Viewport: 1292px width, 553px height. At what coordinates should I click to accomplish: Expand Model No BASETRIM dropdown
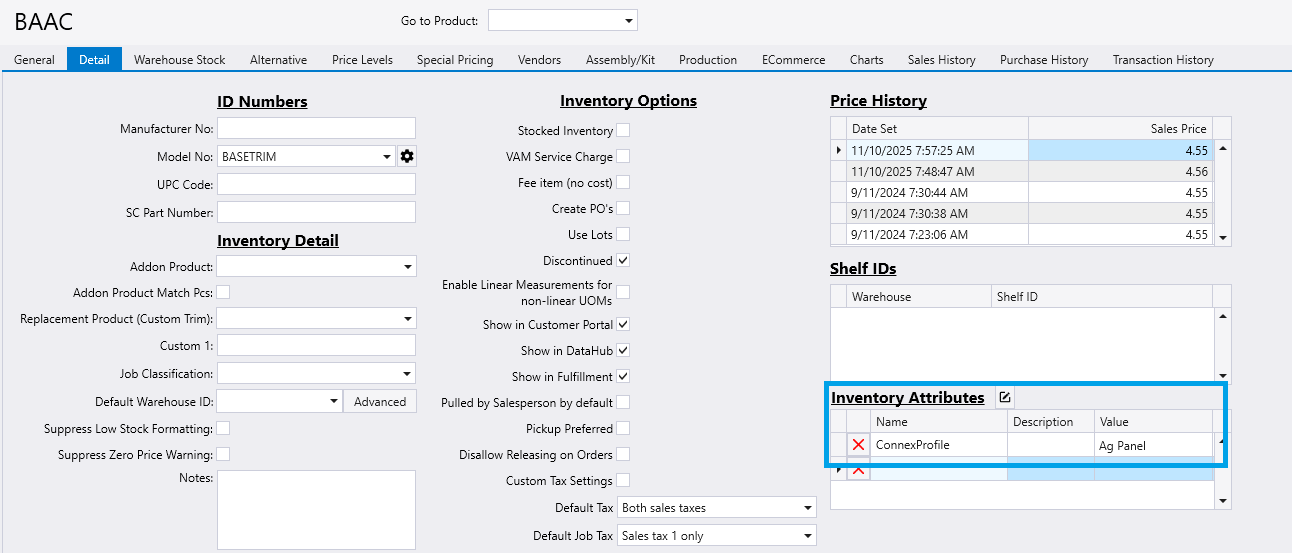coord(387,156)
